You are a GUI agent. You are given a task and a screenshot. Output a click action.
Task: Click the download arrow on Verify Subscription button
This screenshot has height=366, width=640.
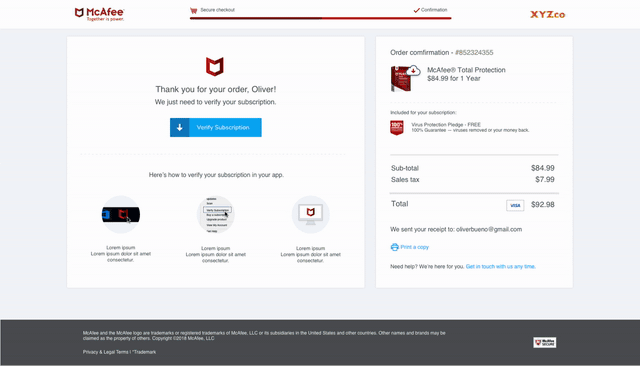point(180,127)
